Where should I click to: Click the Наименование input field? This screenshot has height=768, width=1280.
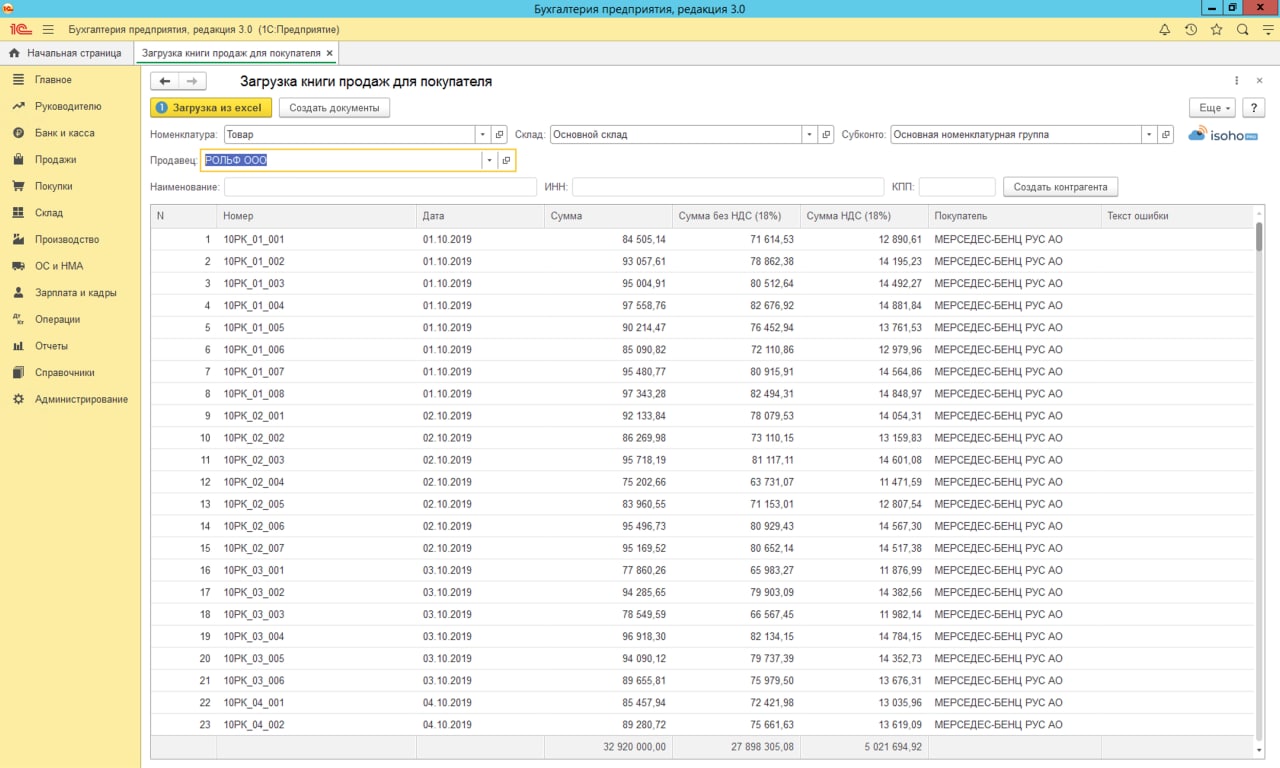pyautogui.click(x=380, y=187)
